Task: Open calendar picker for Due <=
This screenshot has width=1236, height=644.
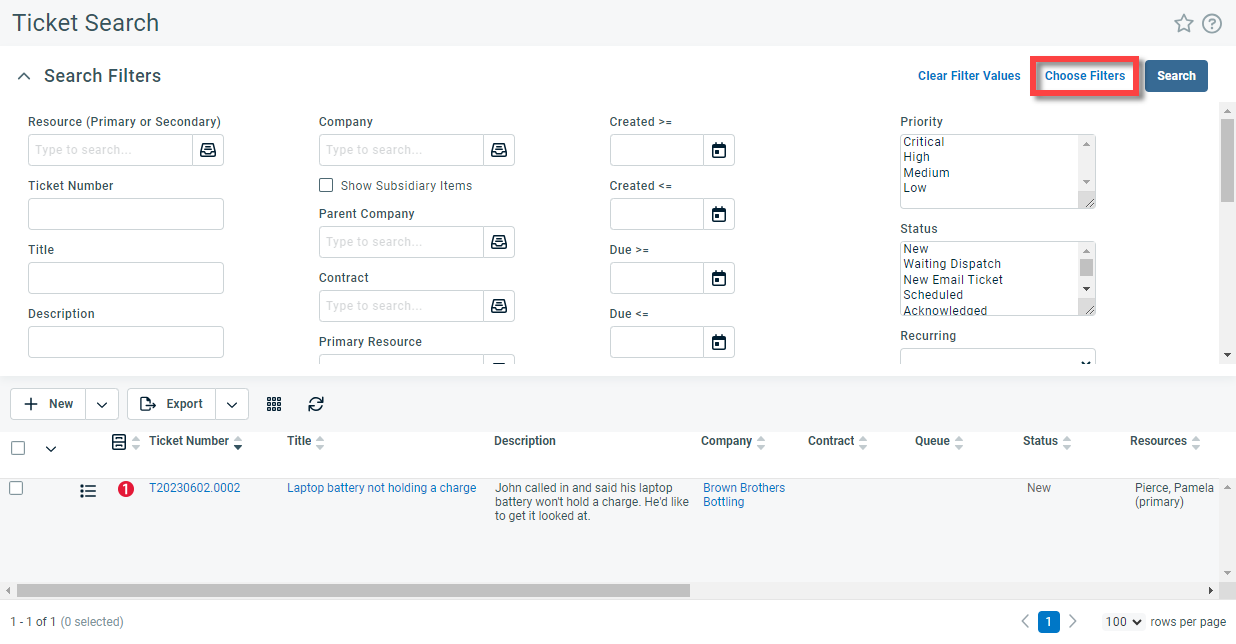Action: point(718,342)
